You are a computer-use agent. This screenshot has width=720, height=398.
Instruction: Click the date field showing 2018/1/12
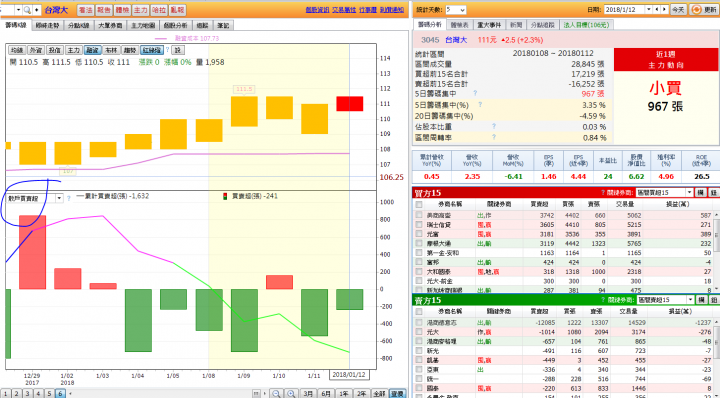624,10
